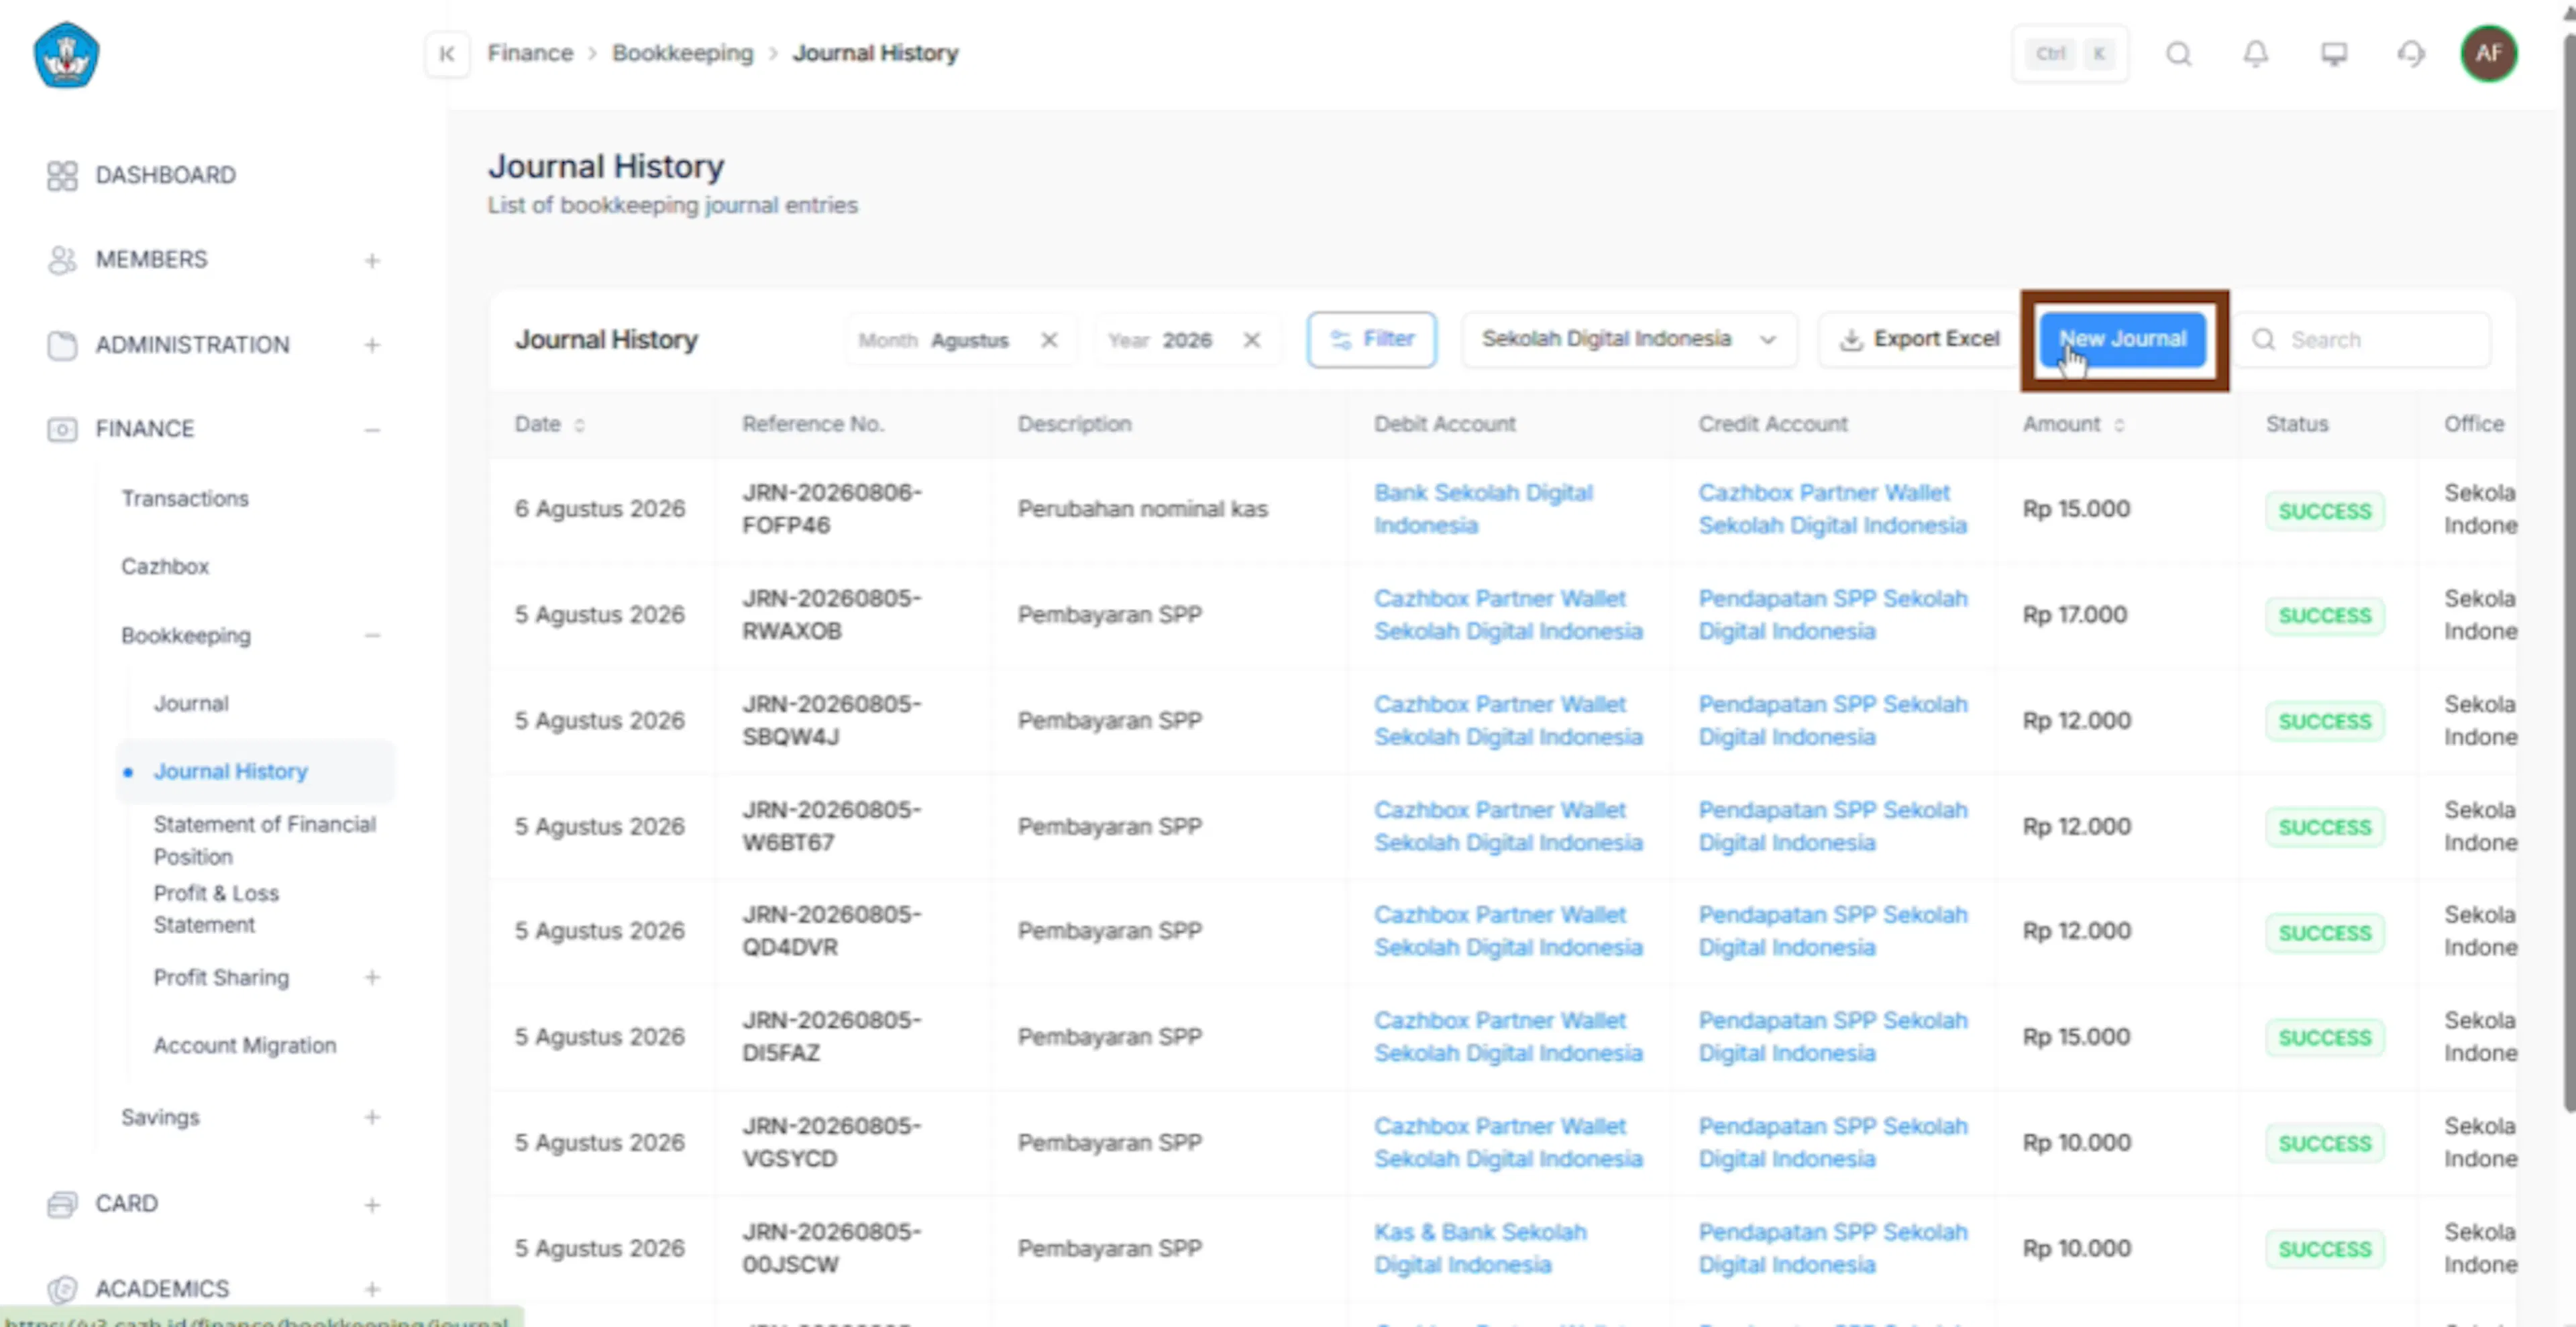
Task: Open Cazhbox Partner Wallet credit link for JRN-20260806-FOFP46
Action: pyautogui.click(x=1832, y=509)
